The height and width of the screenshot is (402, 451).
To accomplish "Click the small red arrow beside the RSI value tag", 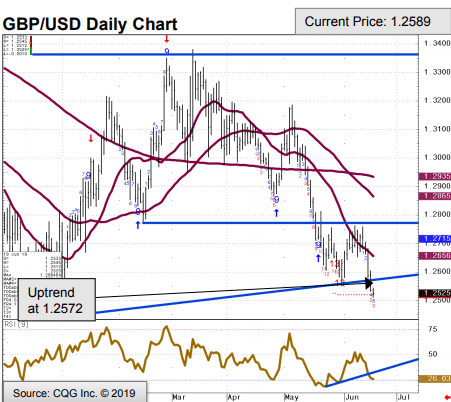I will coord(447,397).
